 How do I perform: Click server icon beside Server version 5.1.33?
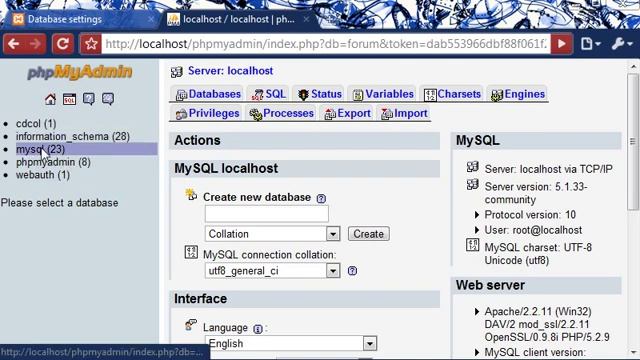(473, 184)
